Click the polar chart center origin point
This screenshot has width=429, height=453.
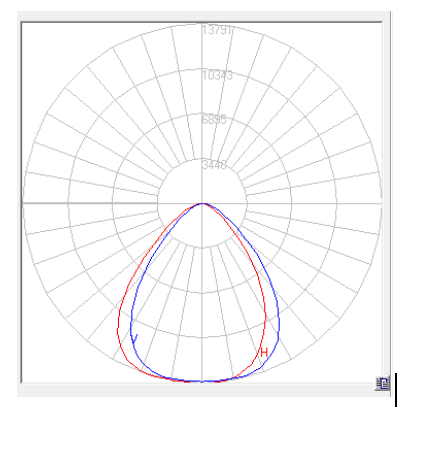[202, 203]
